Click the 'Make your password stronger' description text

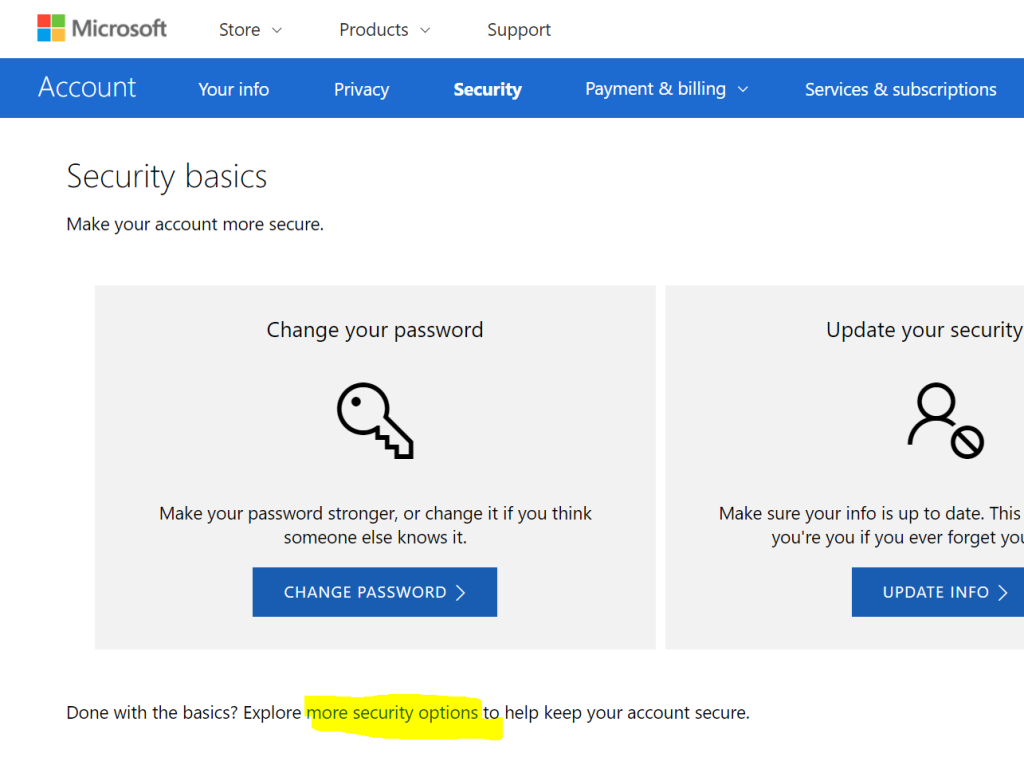click(375, 525)
